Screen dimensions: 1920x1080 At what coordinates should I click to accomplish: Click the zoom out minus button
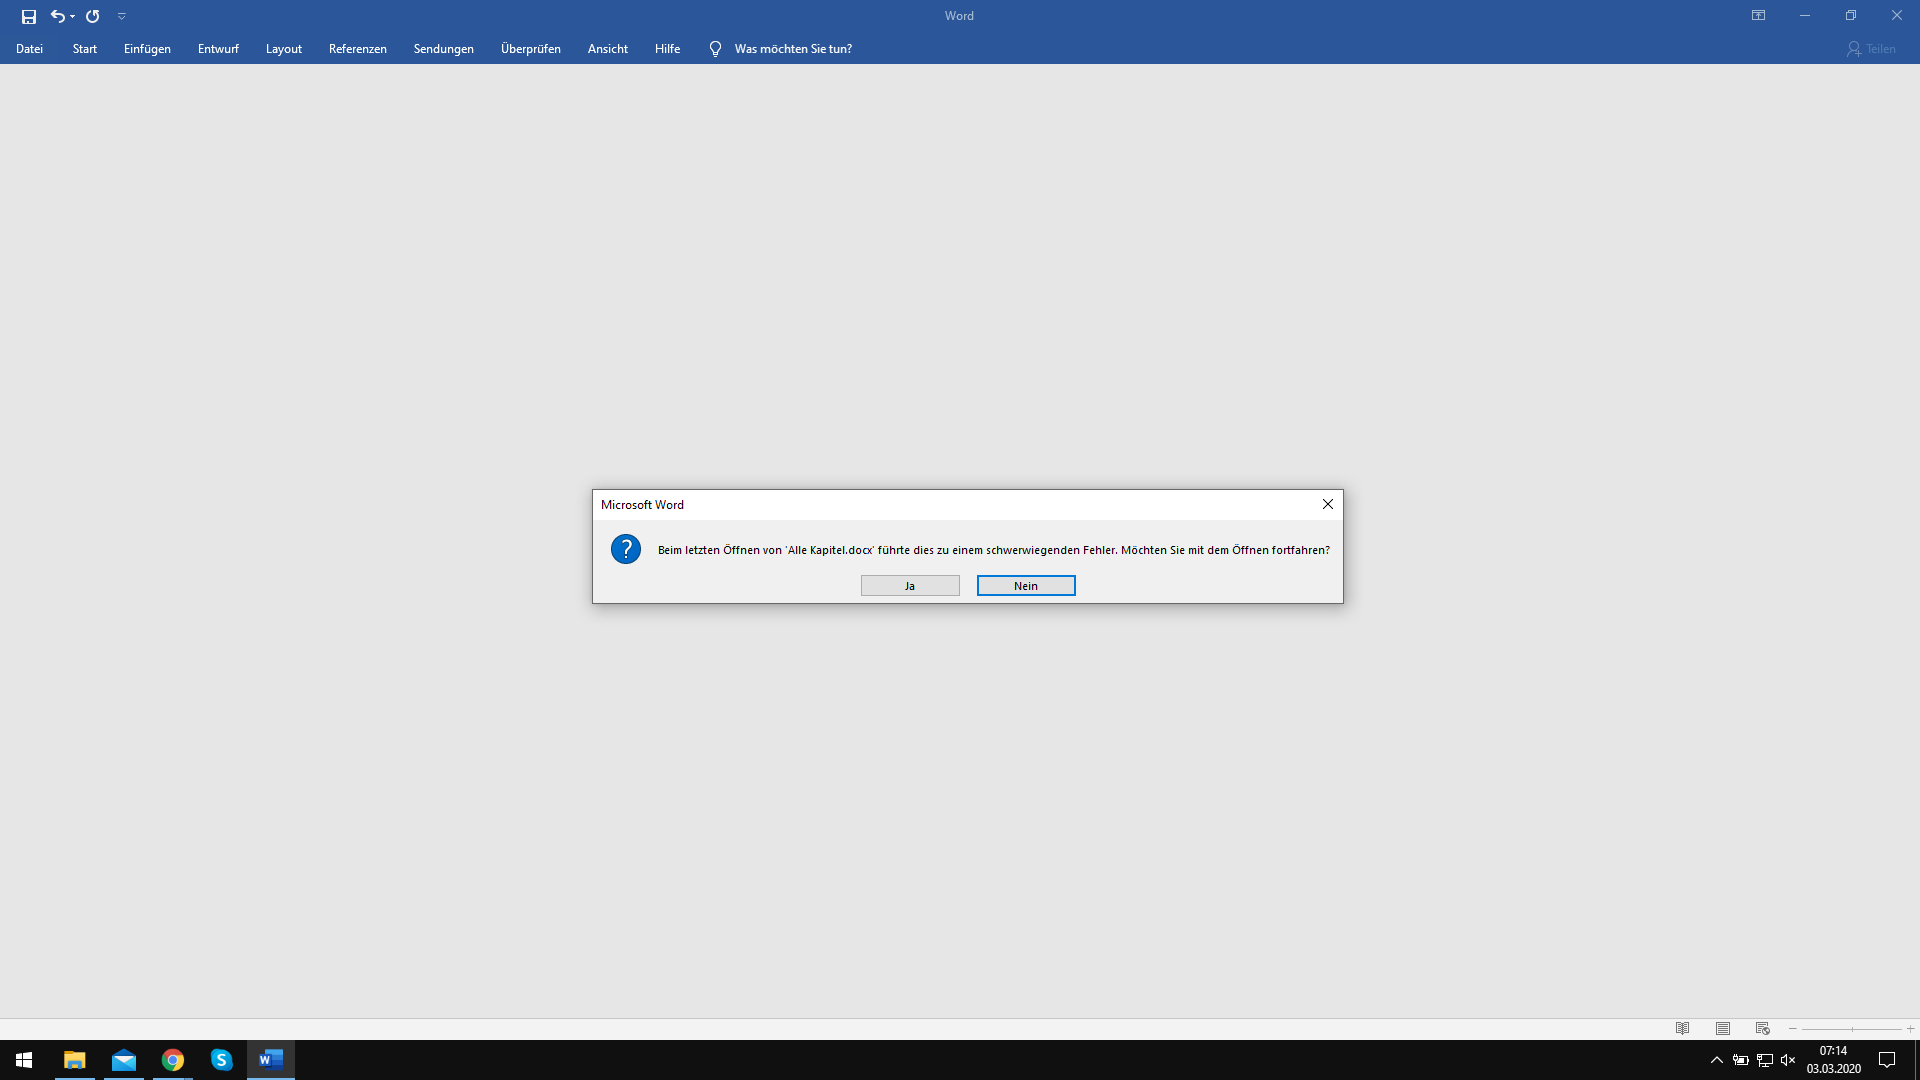coord(1793,1029)
